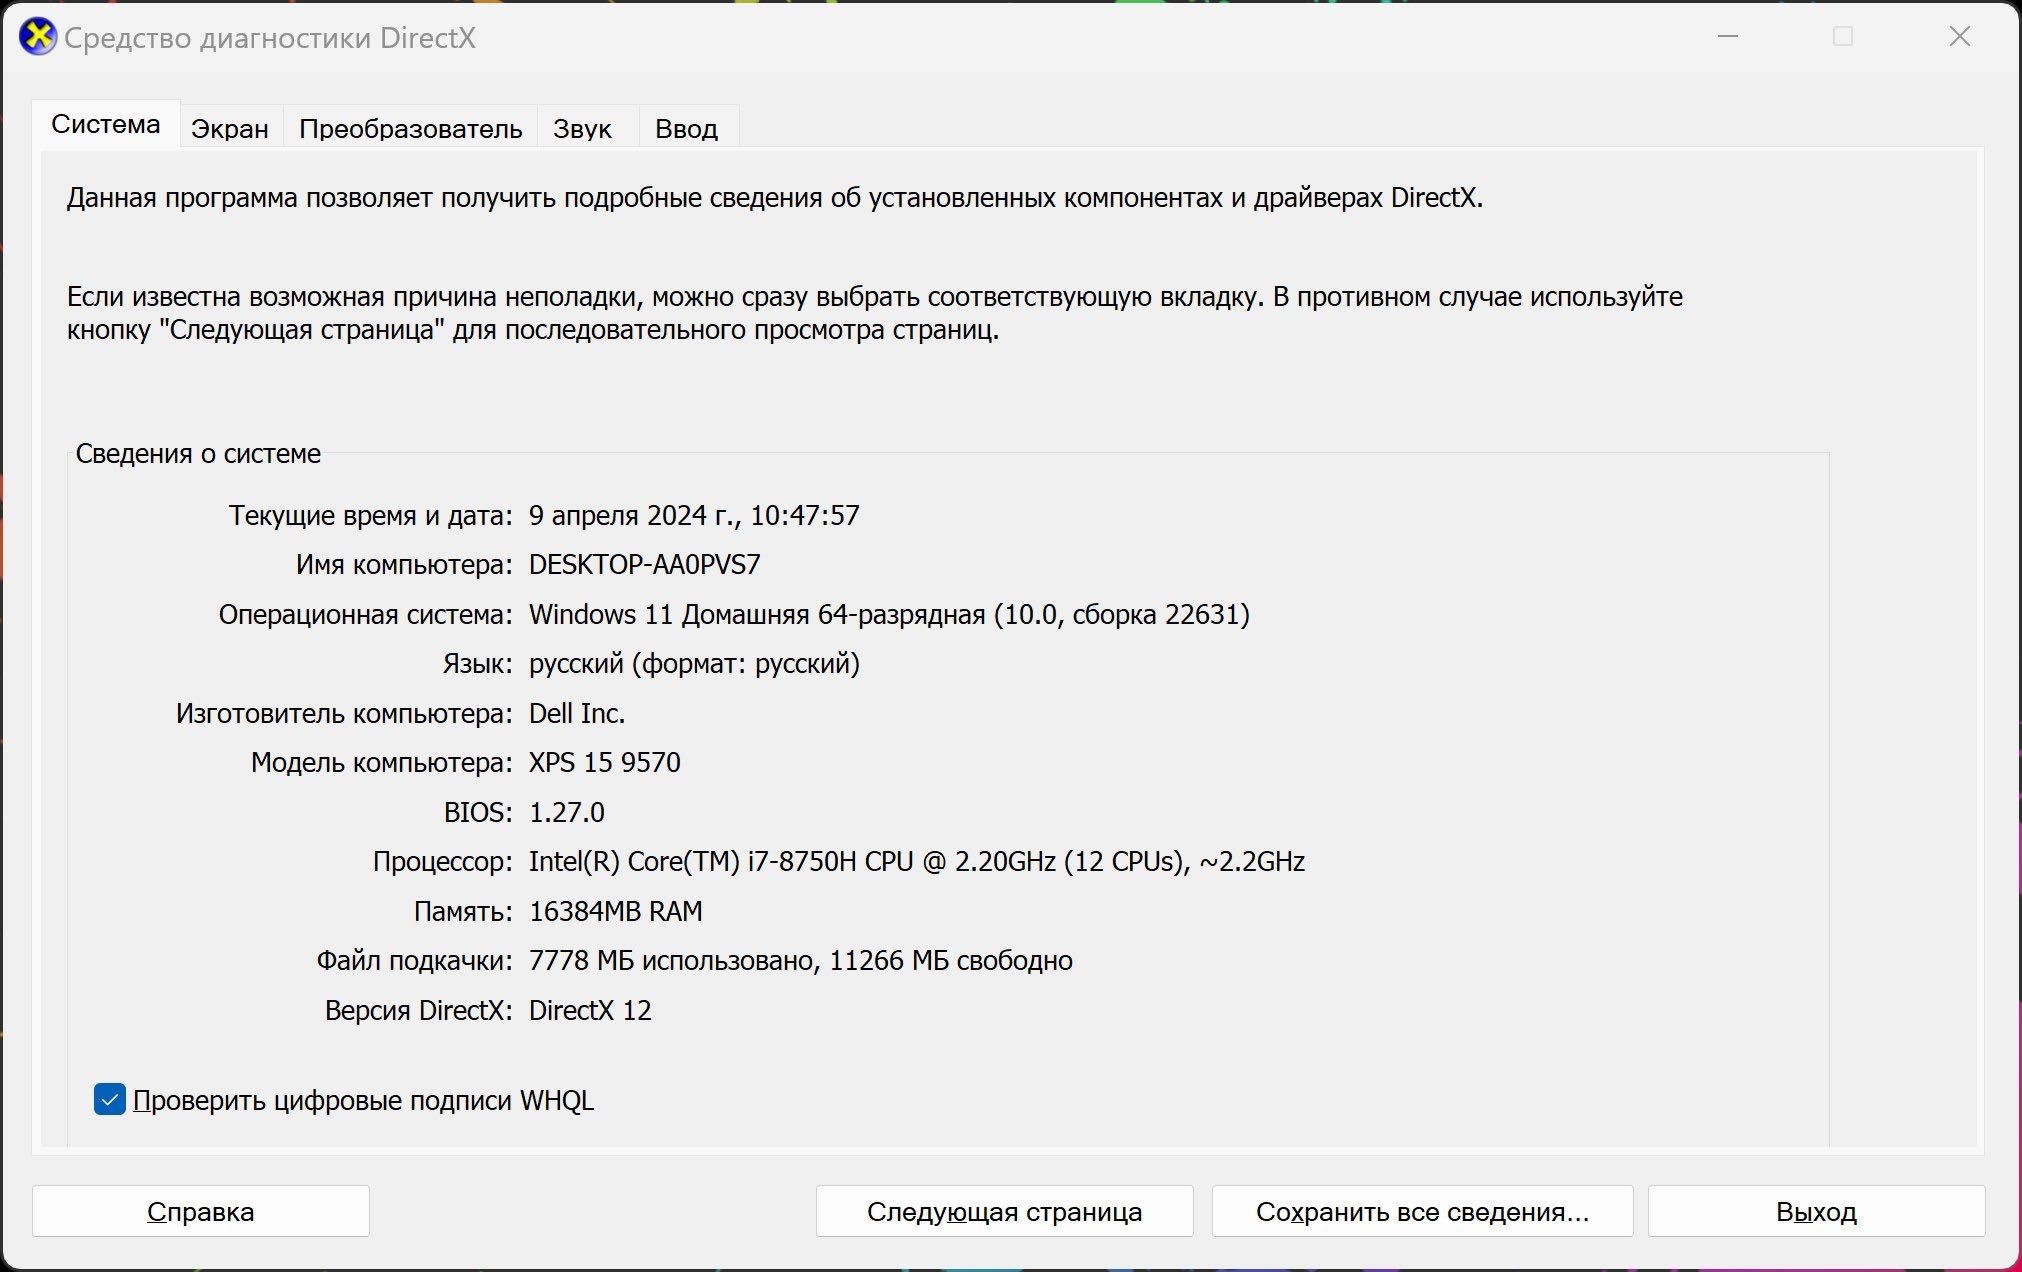Viewport: 2022px width, 1272px height.
Task: Click the manufacturer value Dell Inc.
Action: 577,713
